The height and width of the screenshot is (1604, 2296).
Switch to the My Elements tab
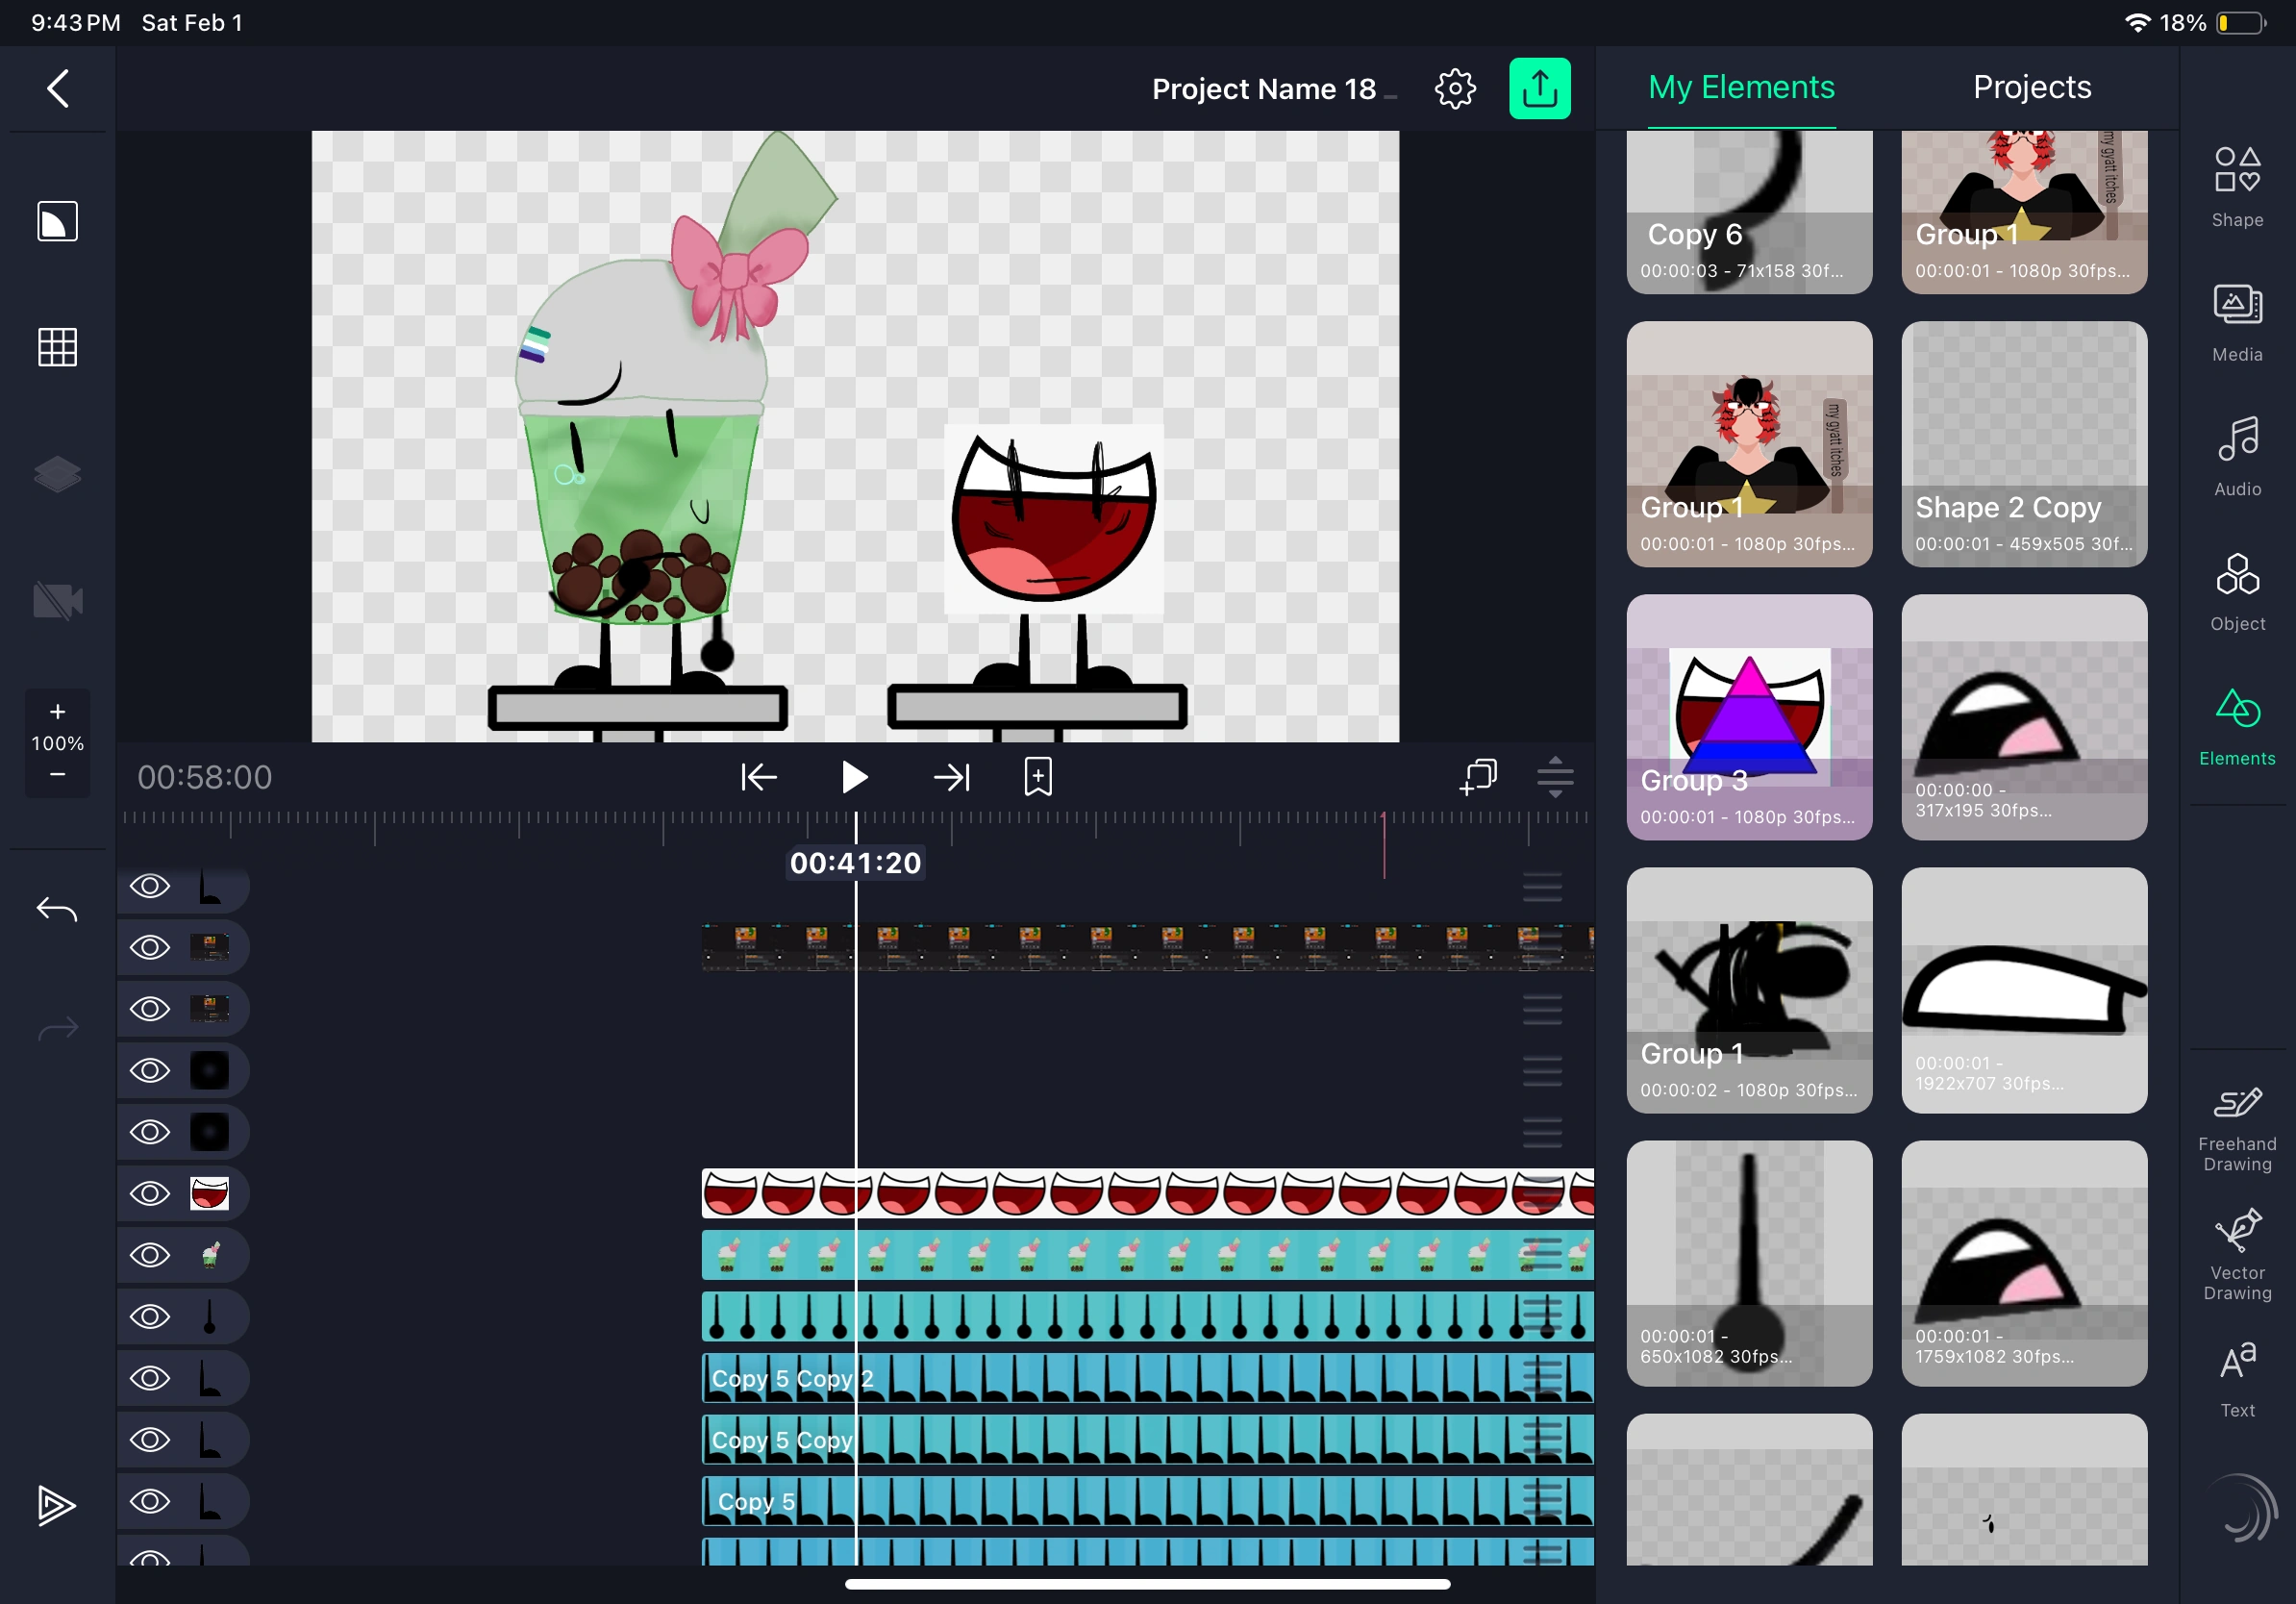tap(1741, 87)
